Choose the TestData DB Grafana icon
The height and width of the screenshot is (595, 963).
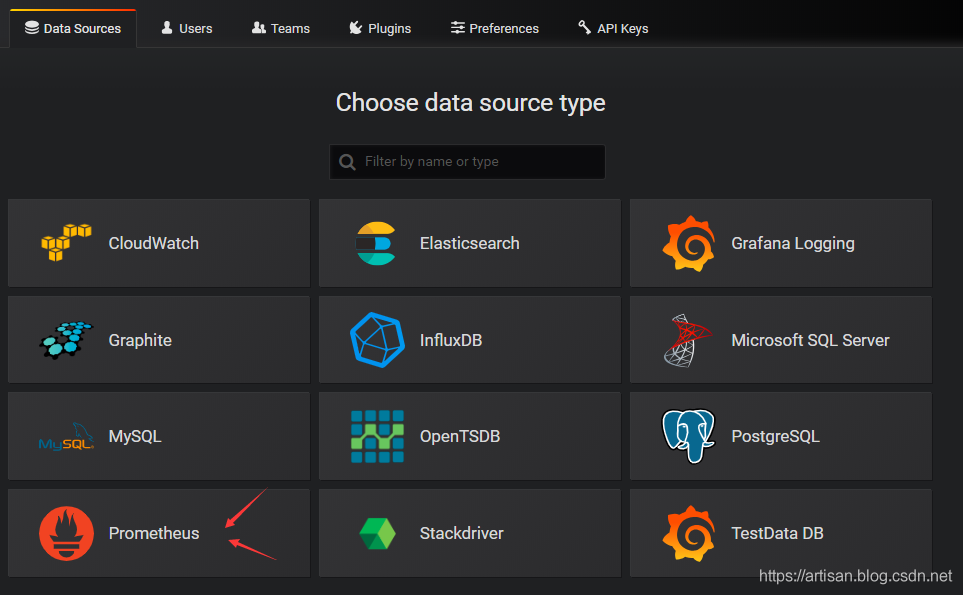click(688, 534)
